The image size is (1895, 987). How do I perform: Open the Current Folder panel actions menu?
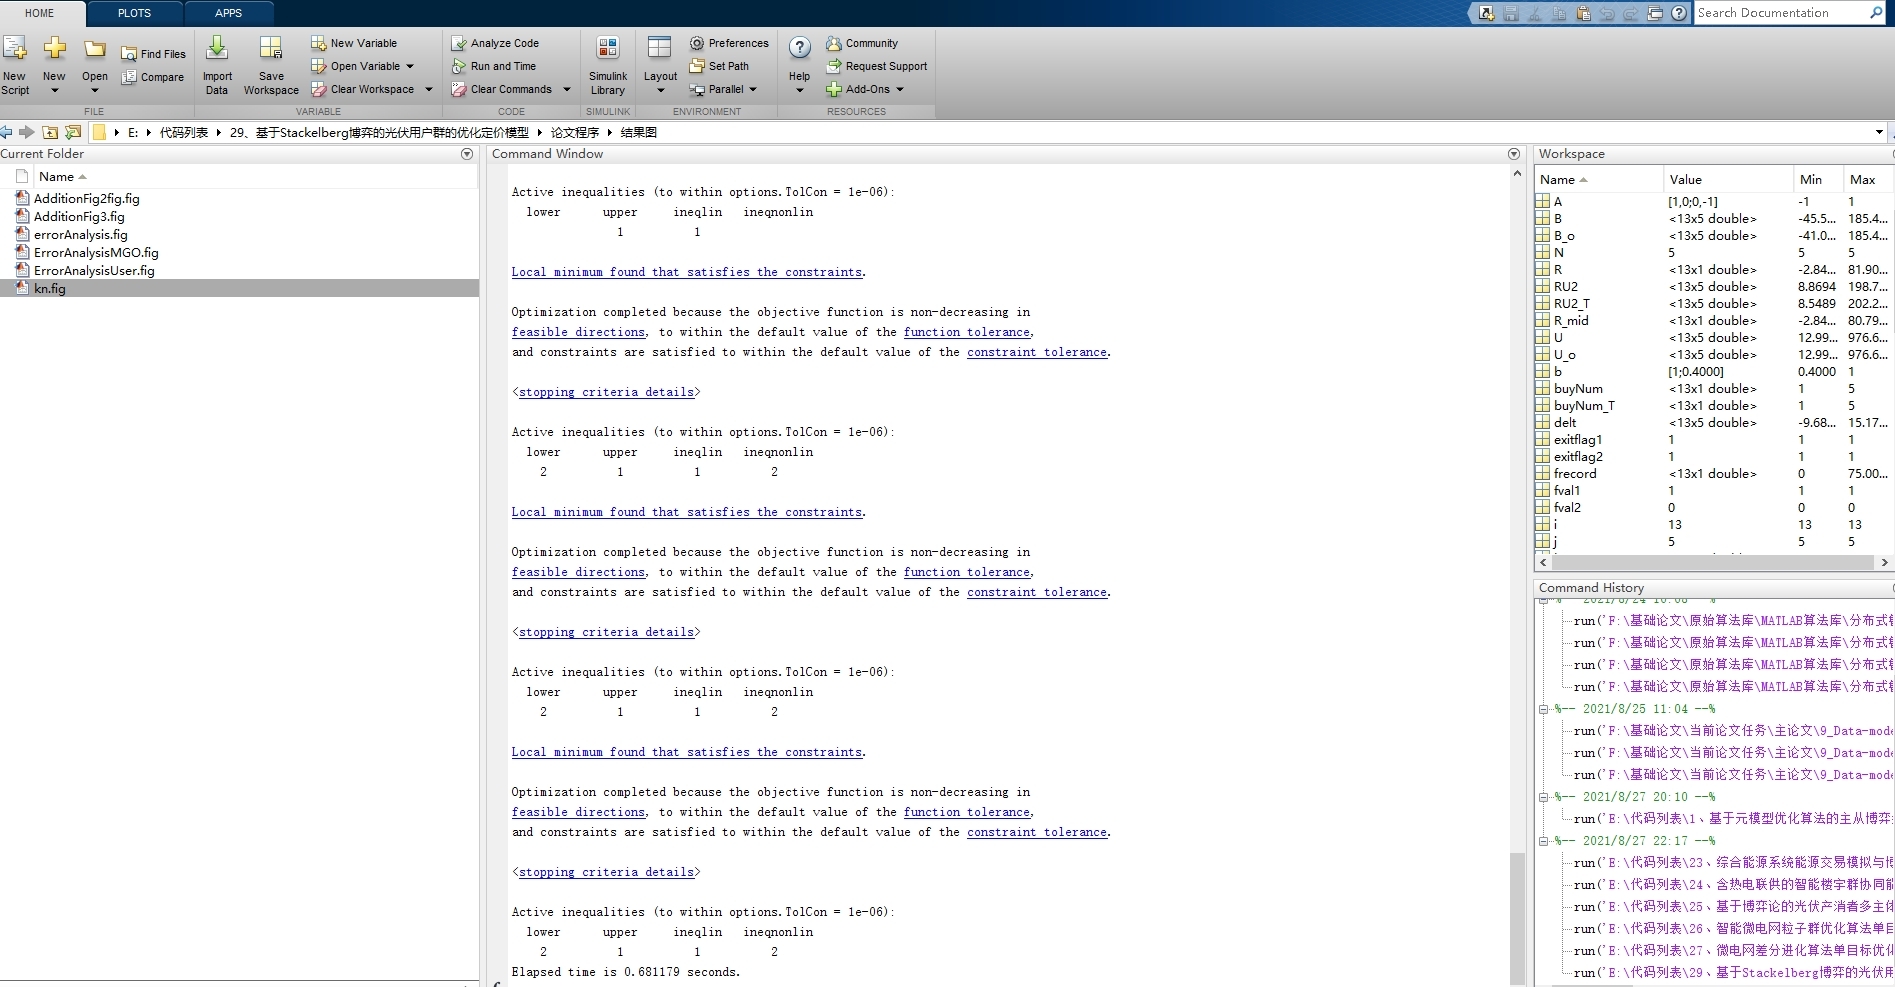467,154
